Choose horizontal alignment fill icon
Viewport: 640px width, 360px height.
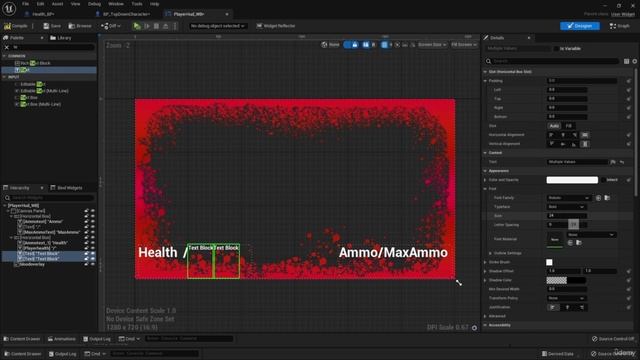[585, 135]
